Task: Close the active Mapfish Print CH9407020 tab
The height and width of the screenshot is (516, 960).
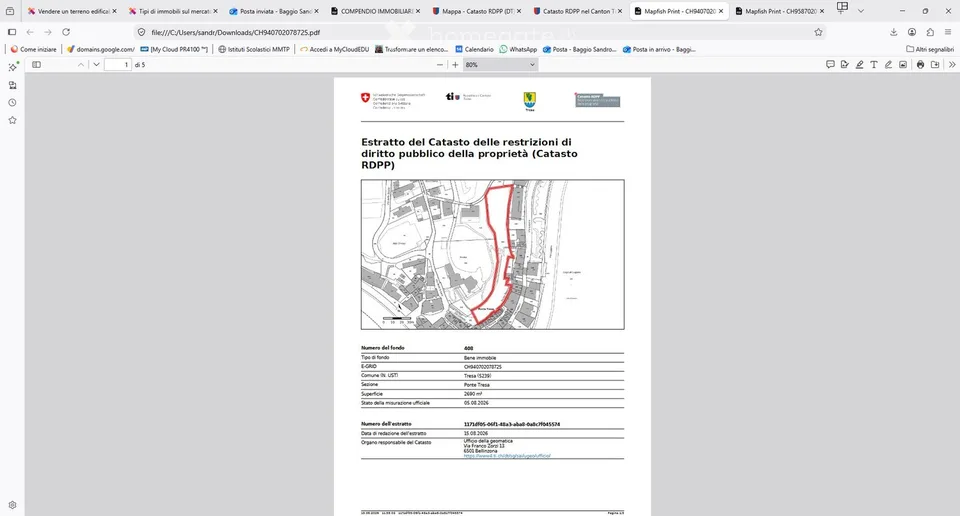Action: pyautogui.click(x=721, y=11)
